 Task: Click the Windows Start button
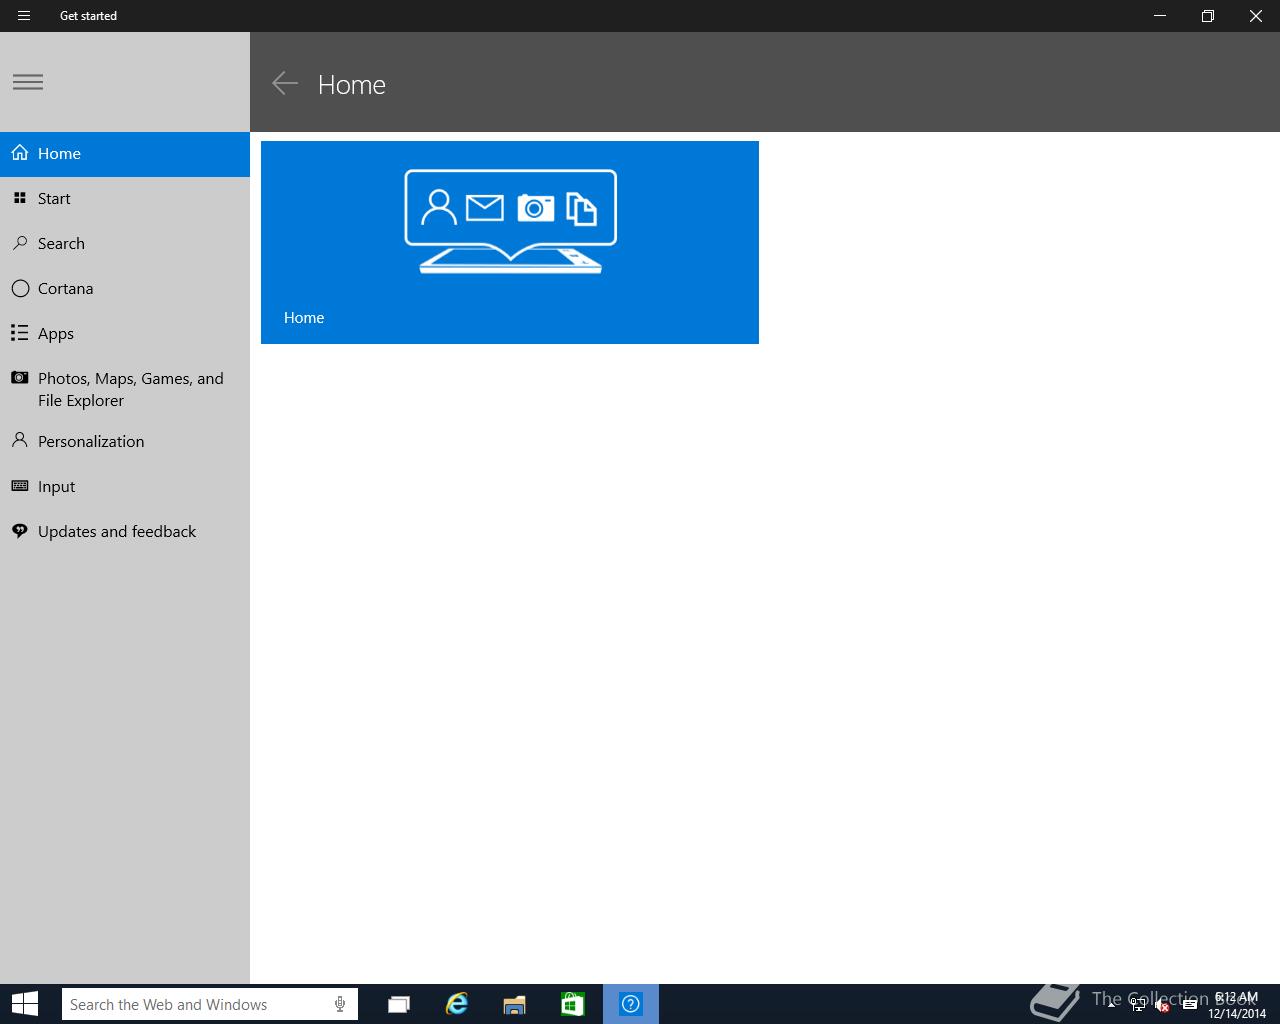point(24,1004)
